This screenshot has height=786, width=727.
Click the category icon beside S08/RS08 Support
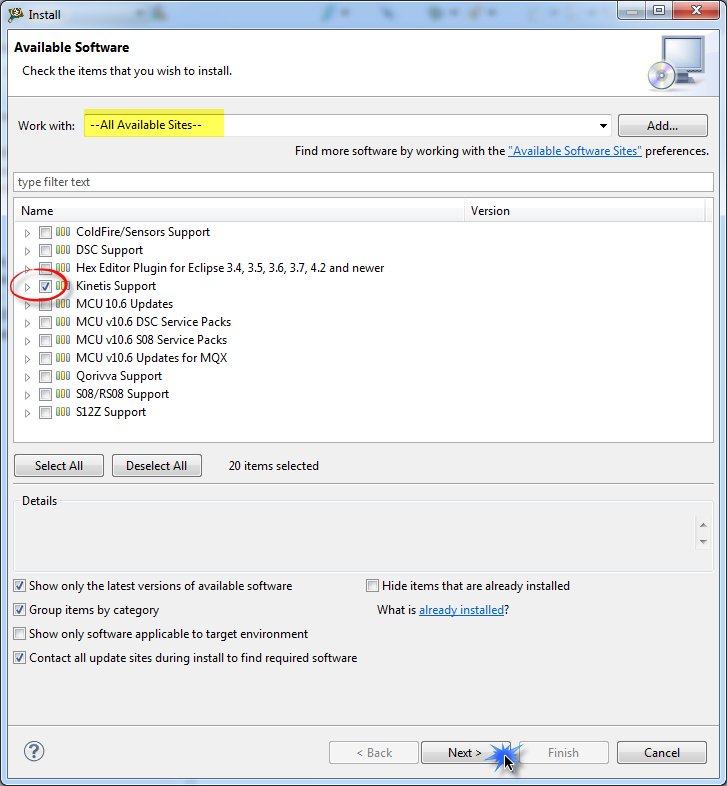pos(63,394)
